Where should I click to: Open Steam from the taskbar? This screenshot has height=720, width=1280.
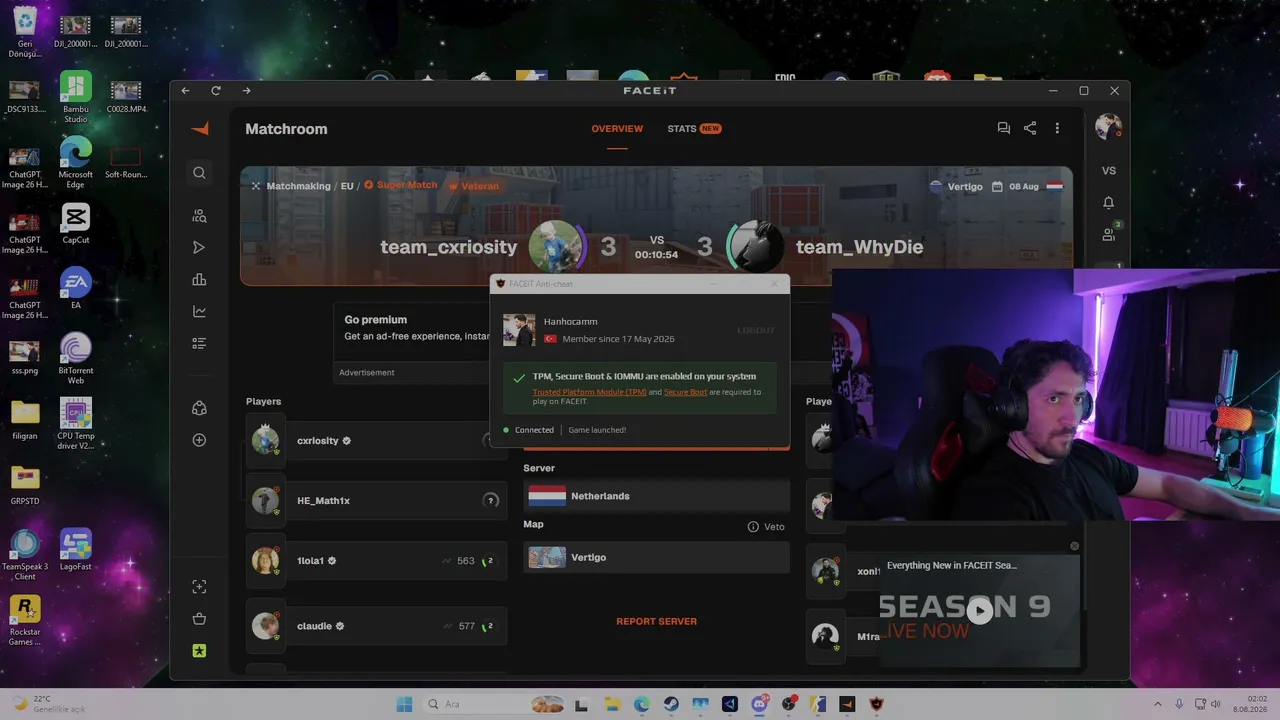pos(671,704)
